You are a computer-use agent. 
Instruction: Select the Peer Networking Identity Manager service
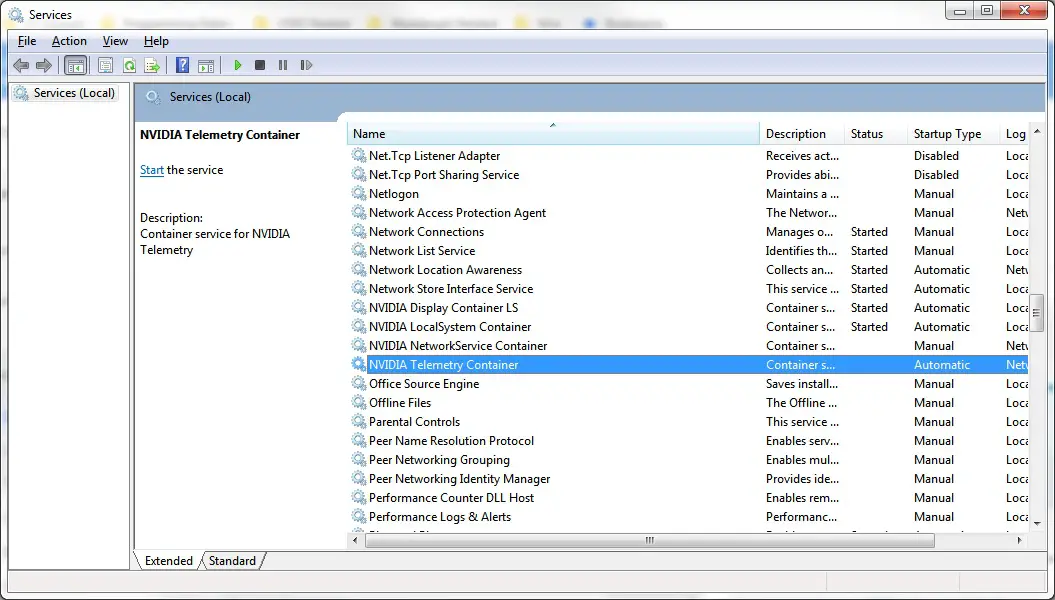coord(460,479)
